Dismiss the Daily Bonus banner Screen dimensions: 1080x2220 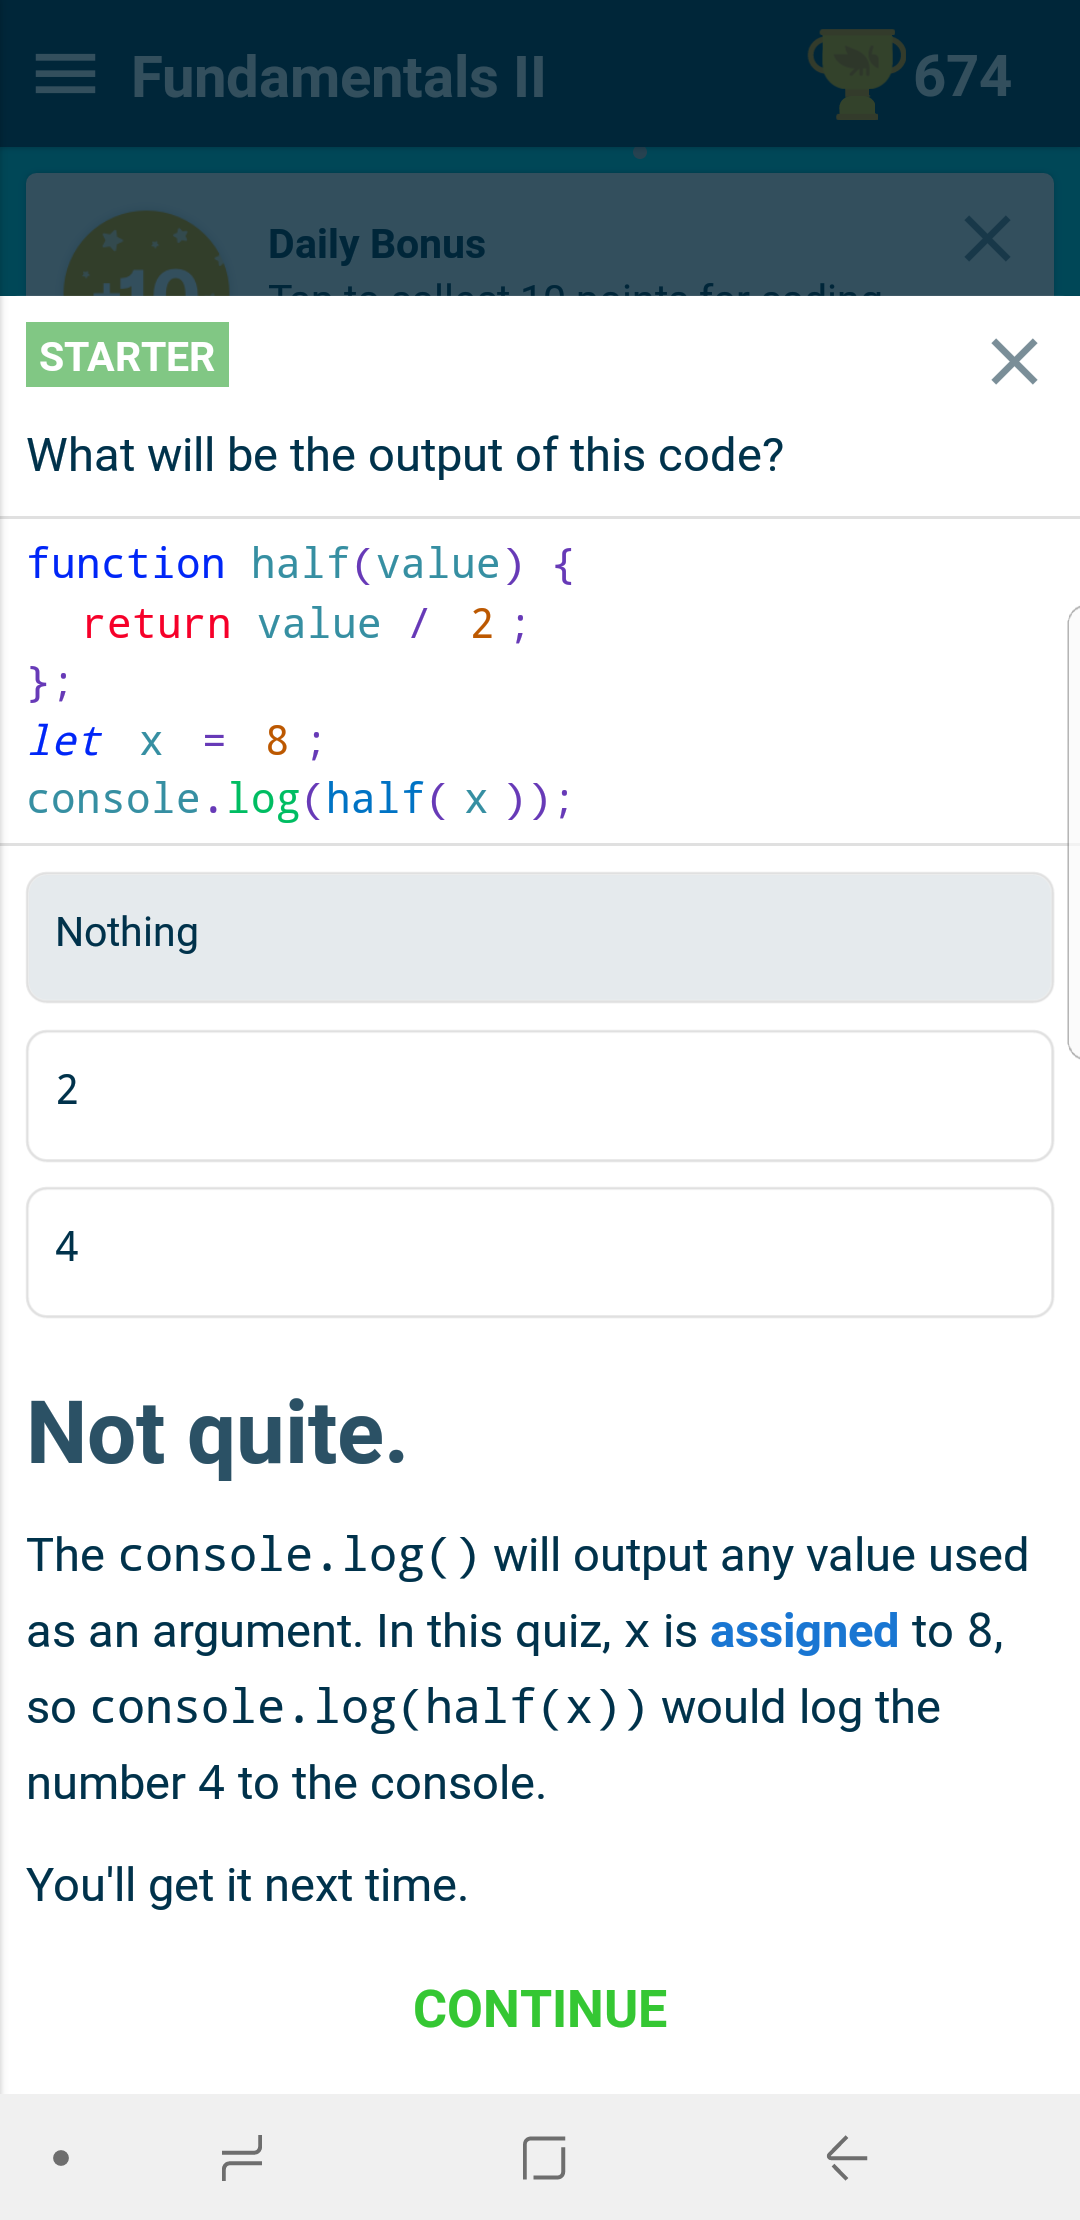point(987,240)
